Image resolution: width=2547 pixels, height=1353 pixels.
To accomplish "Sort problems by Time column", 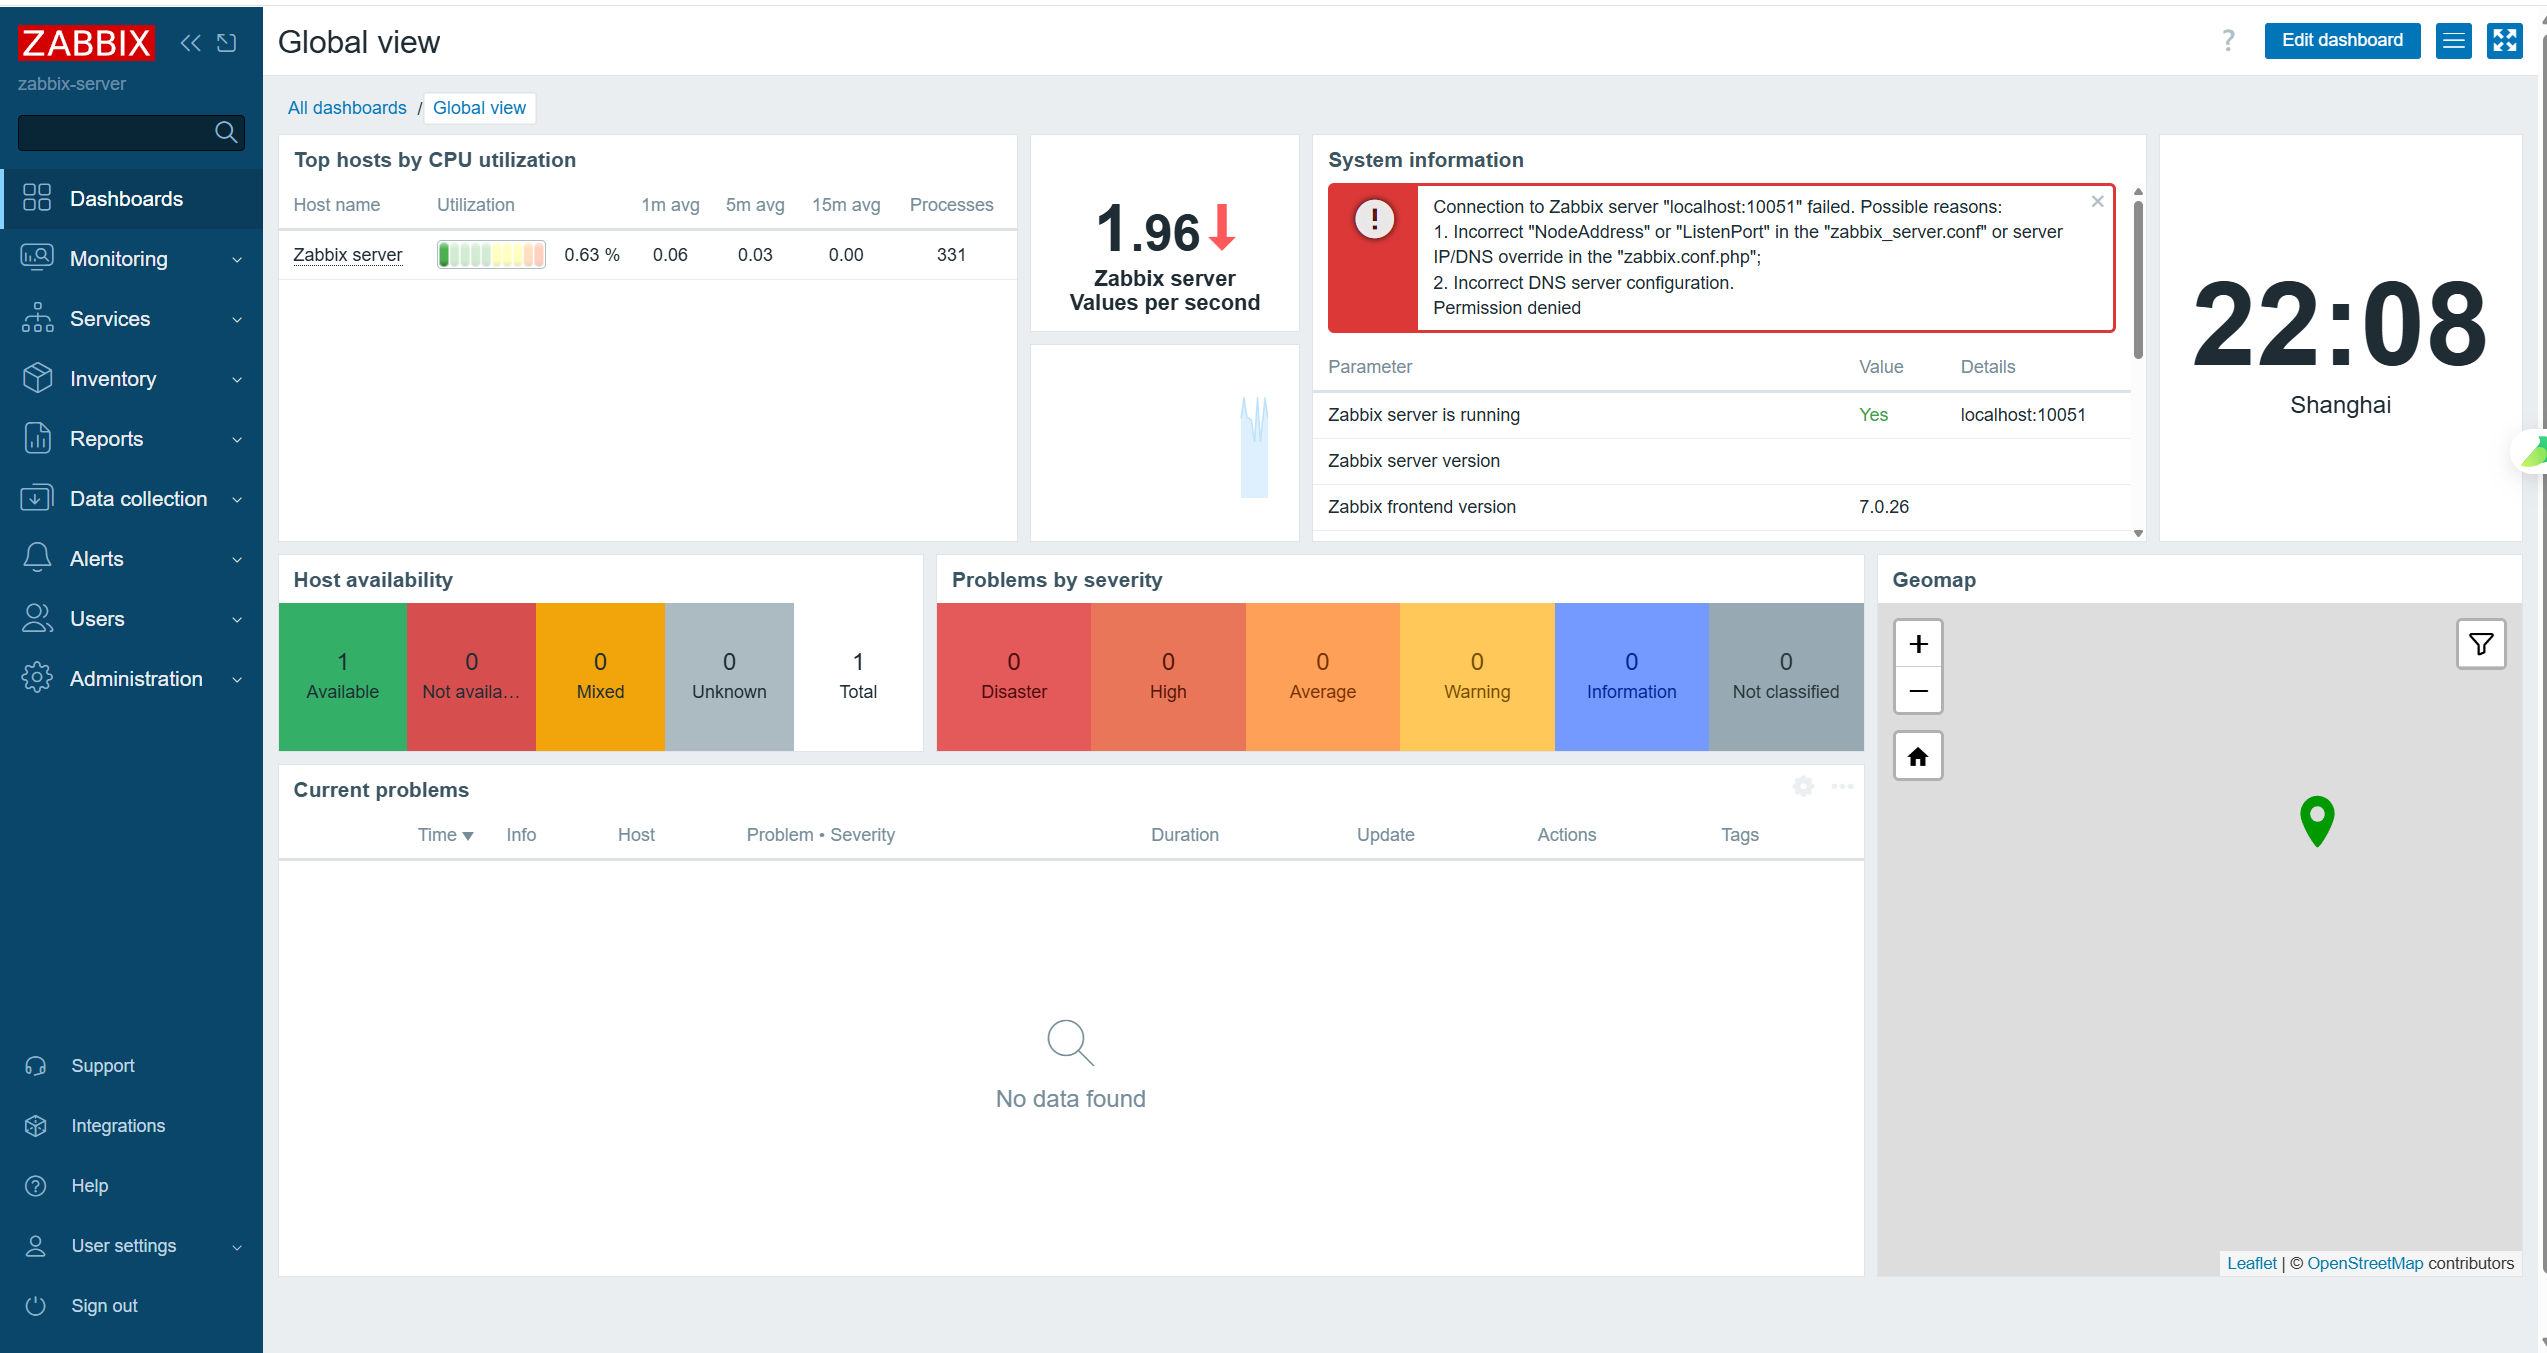I will click(x=445, y=835).
